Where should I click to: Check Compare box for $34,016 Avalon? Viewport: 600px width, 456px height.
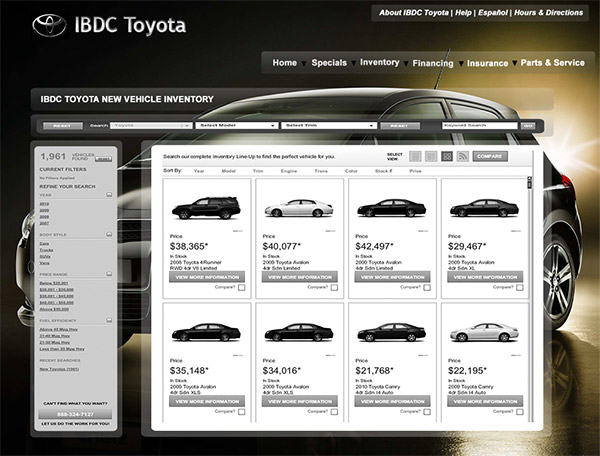[x=334, y=412]
